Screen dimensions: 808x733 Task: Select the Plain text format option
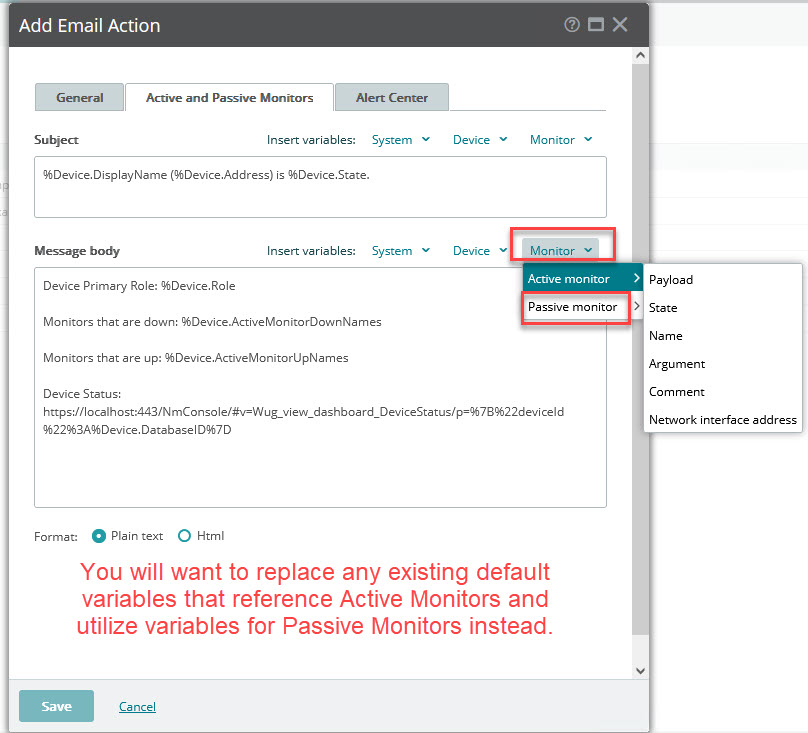[99, 535]
